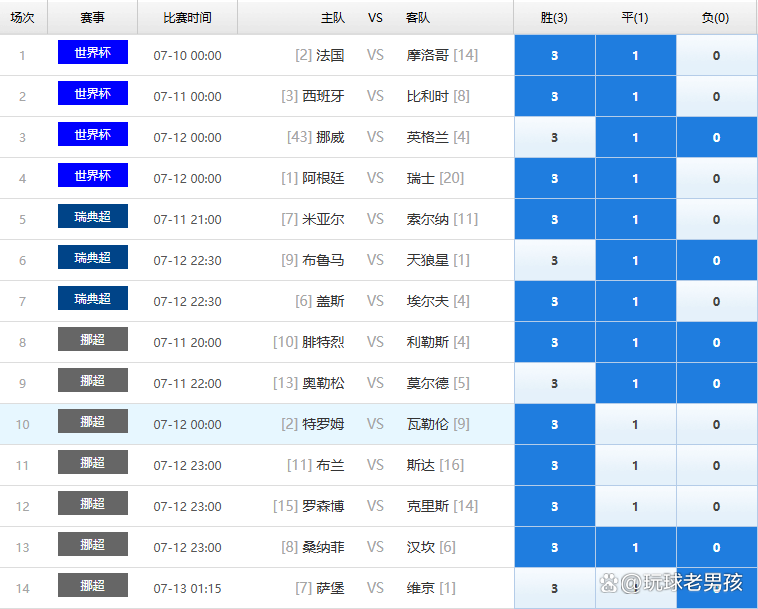Toggle draw (1) for 盖斯 vs 埃尔夫
The height and width of the screenshot is (609, 758).
coord(636,302)
